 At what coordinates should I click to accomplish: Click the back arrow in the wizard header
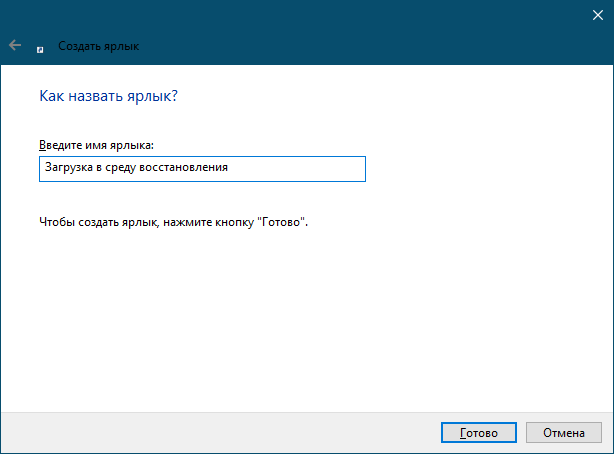(x=15, y=45)
